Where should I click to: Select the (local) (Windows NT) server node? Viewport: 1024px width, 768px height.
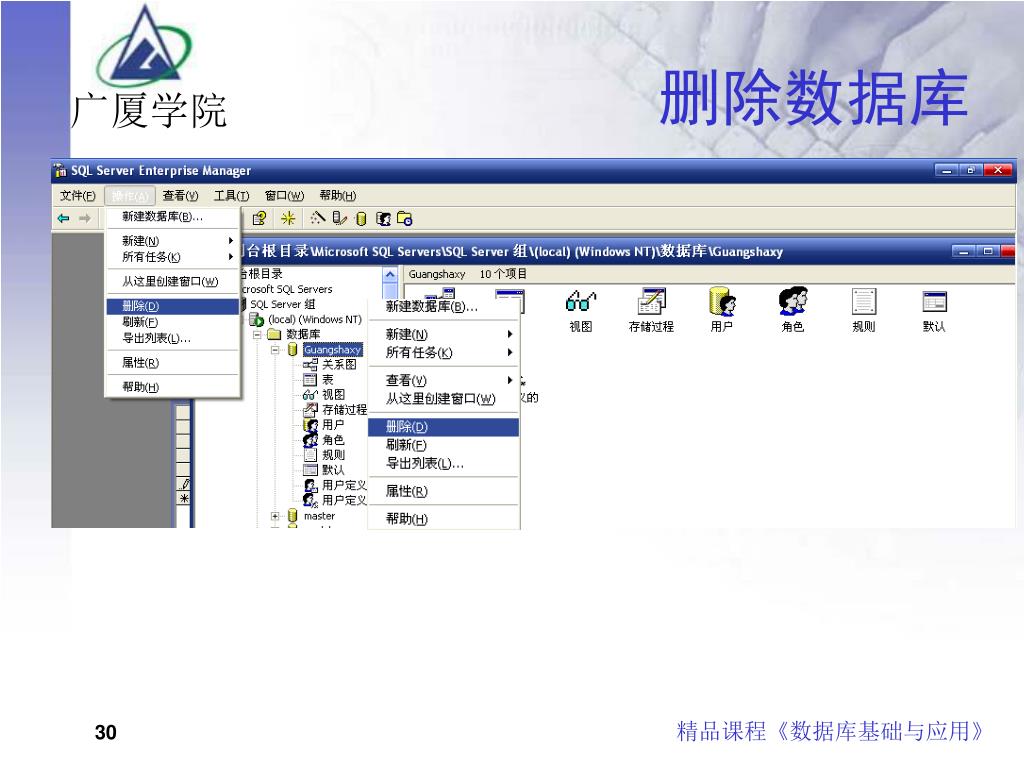coord(315,319)
